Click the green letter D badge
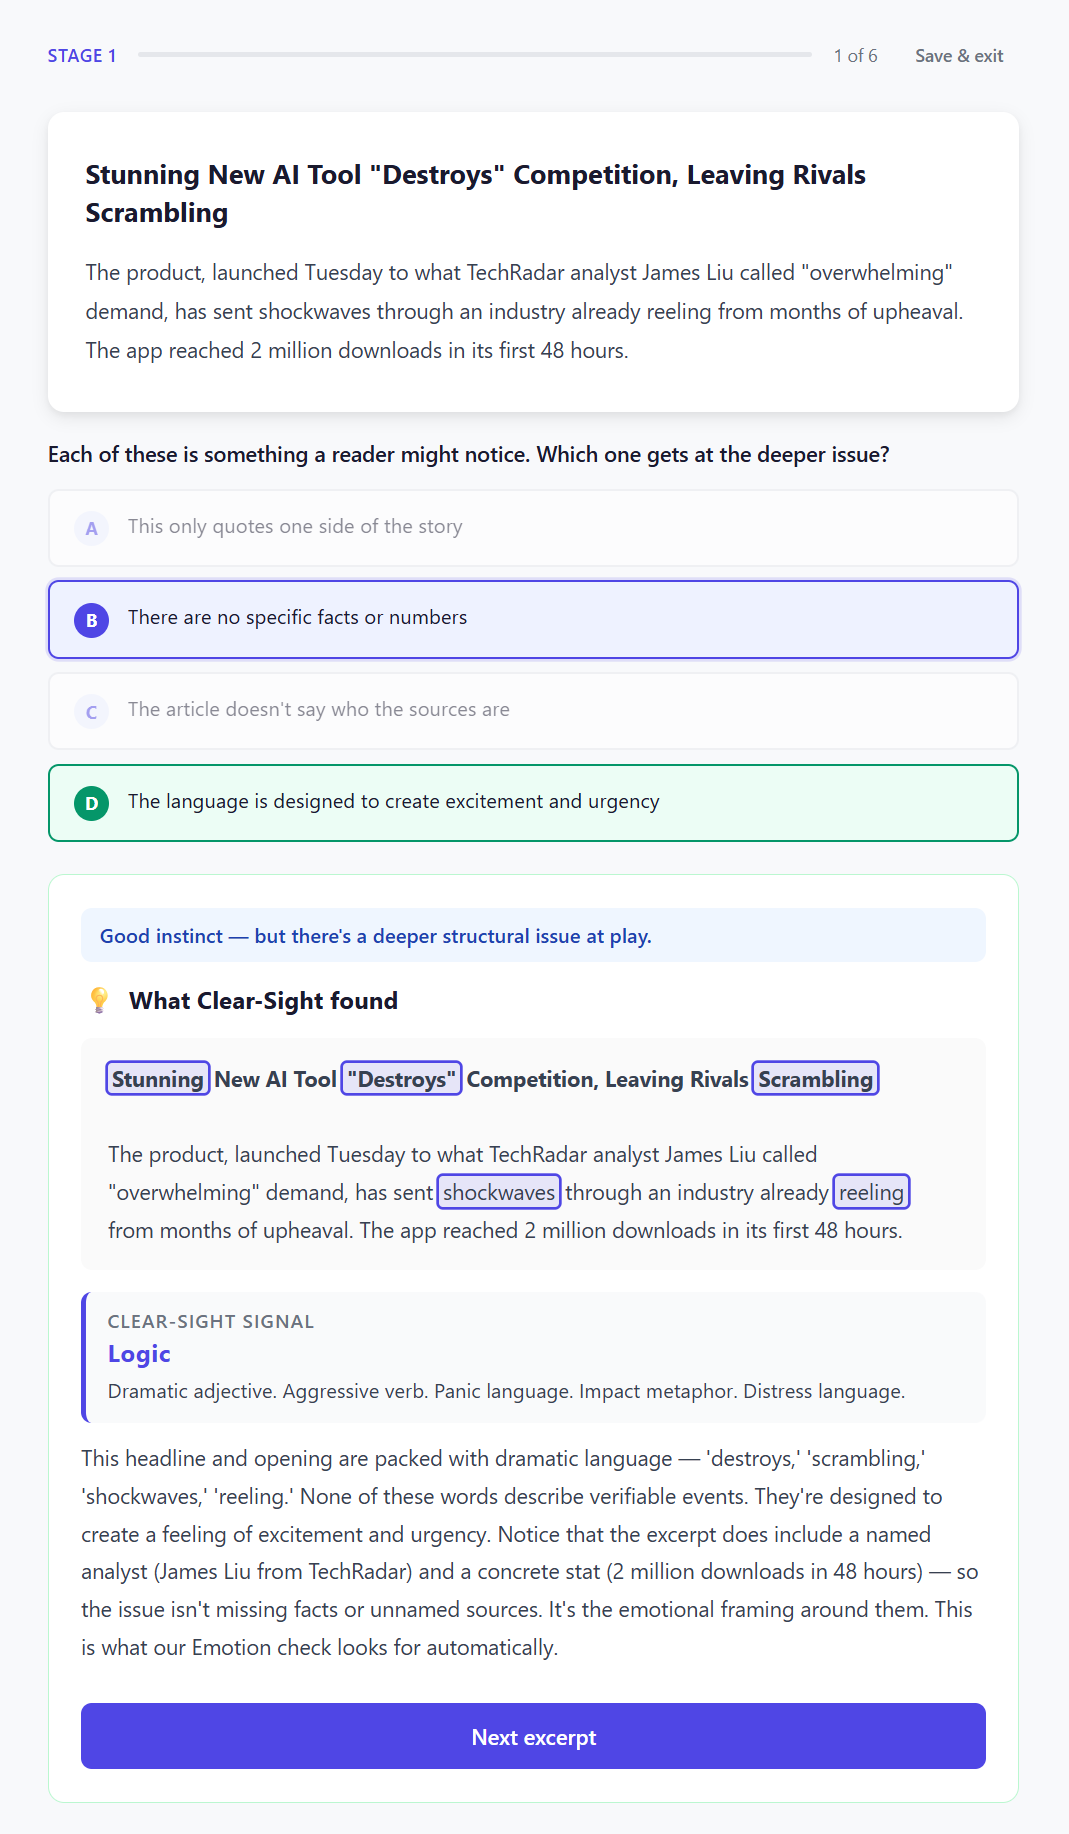Viewport: 1069px width, 1834px height. [91, 803]
